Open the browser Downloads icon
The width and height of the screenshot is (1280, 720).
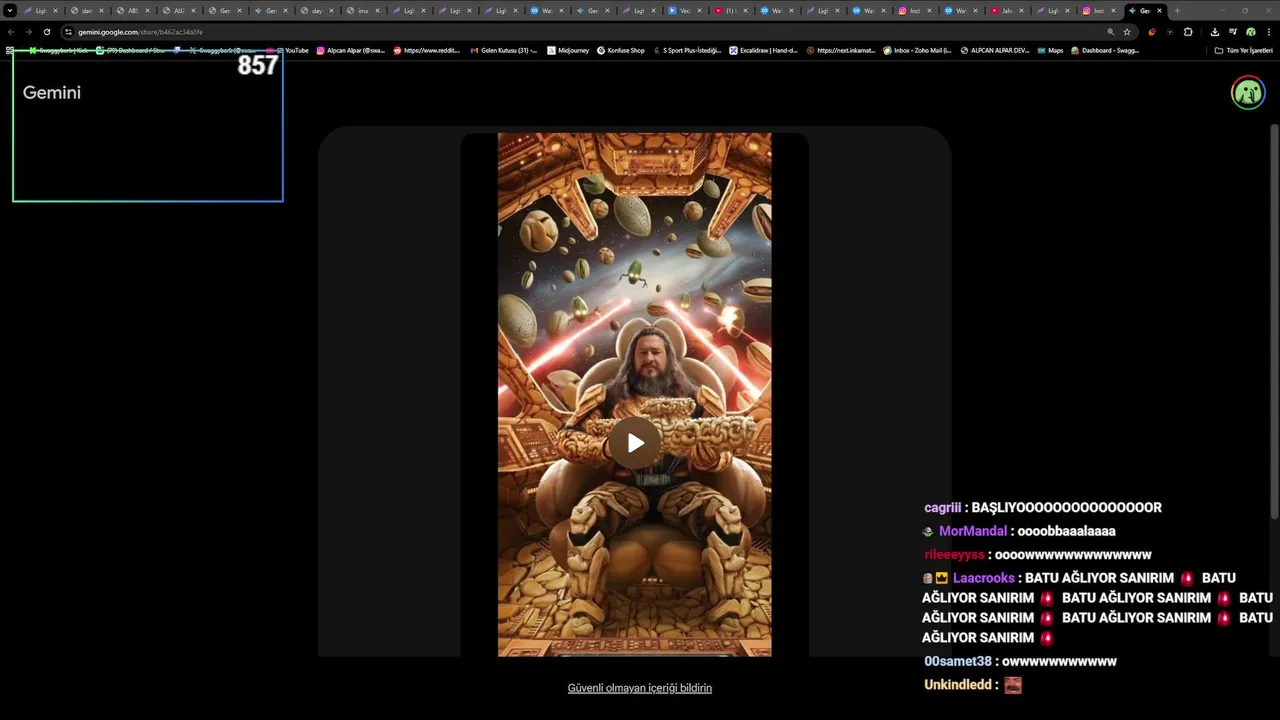pyautogui.click(x=1214, y=32)
